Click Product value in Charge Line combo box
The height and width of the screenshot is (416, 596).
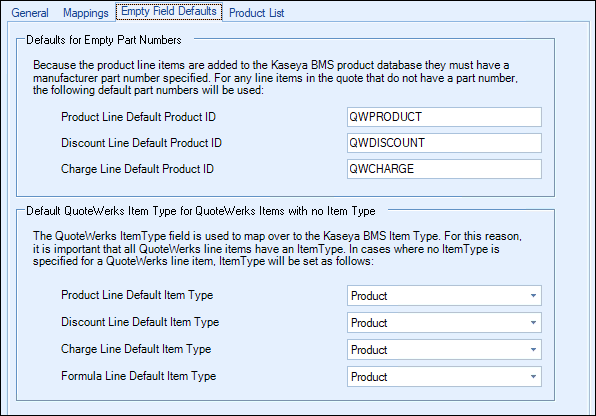click(369, 350)
